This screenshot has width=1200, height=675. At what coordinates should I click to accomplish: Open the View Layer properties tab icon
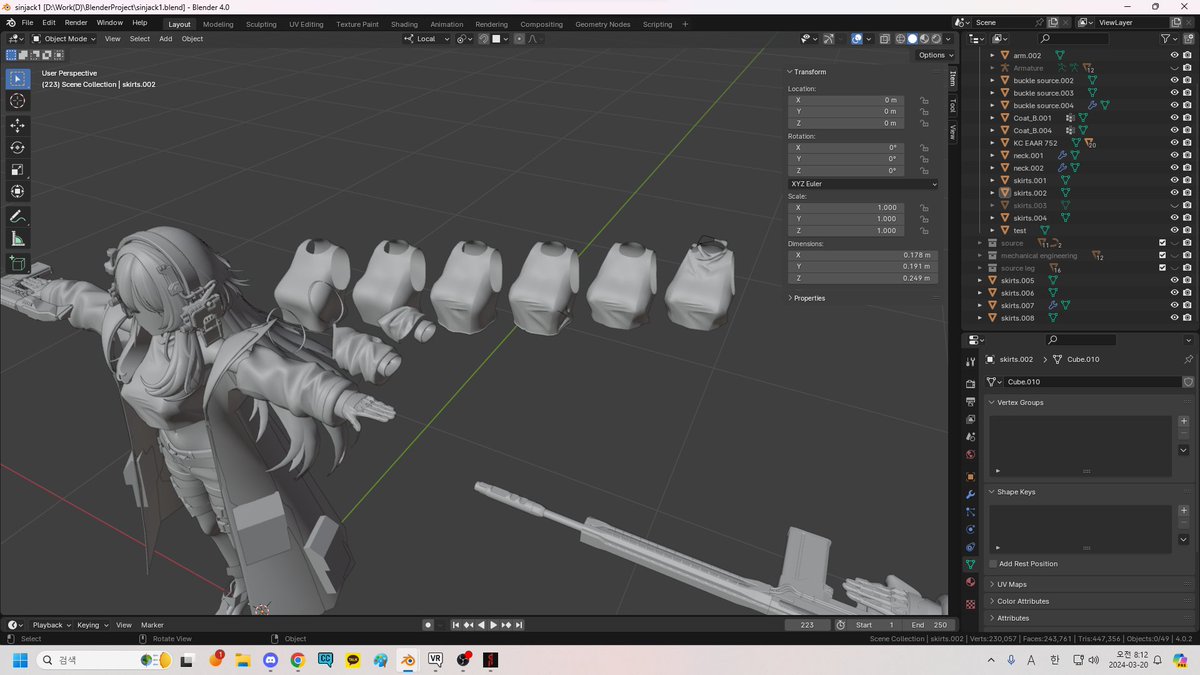pyautogui.click(x=970, y=419)
